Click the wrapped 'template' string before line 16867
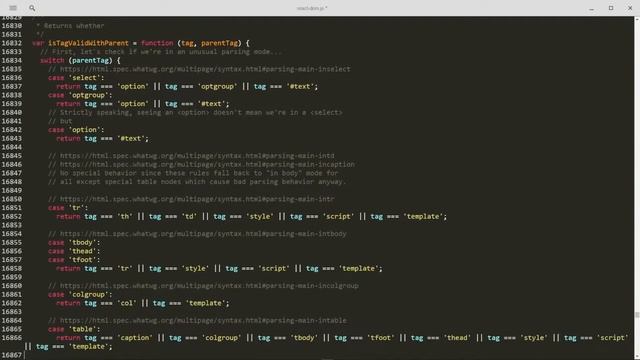This screenshot has width=640, height=360. click(x=88, y=347)
